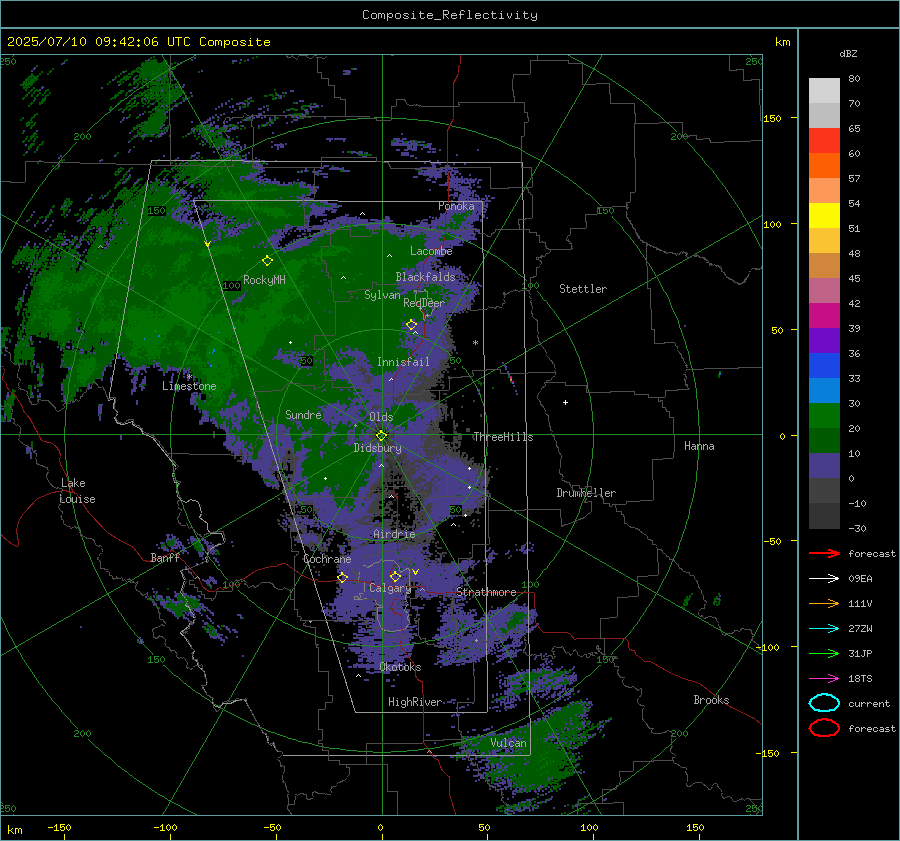The height and width of the screenshot is (841, 900).
Task: Select the dark gray -30 to -10 swatch
Action: [824, 516]
